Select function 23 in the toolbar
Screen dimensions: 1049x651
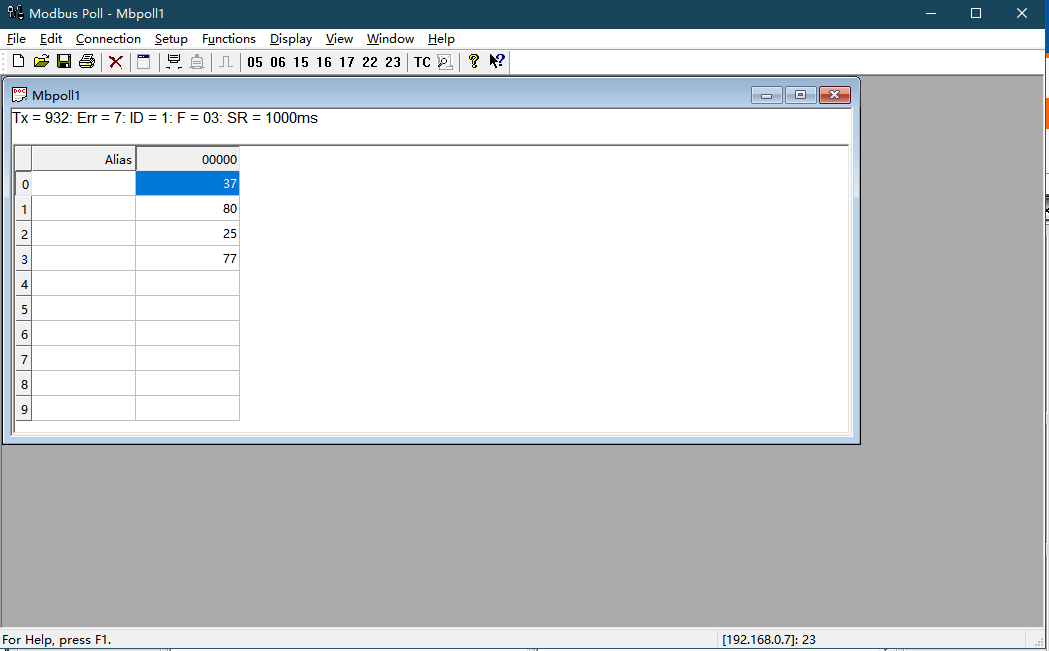coord(393,62)
